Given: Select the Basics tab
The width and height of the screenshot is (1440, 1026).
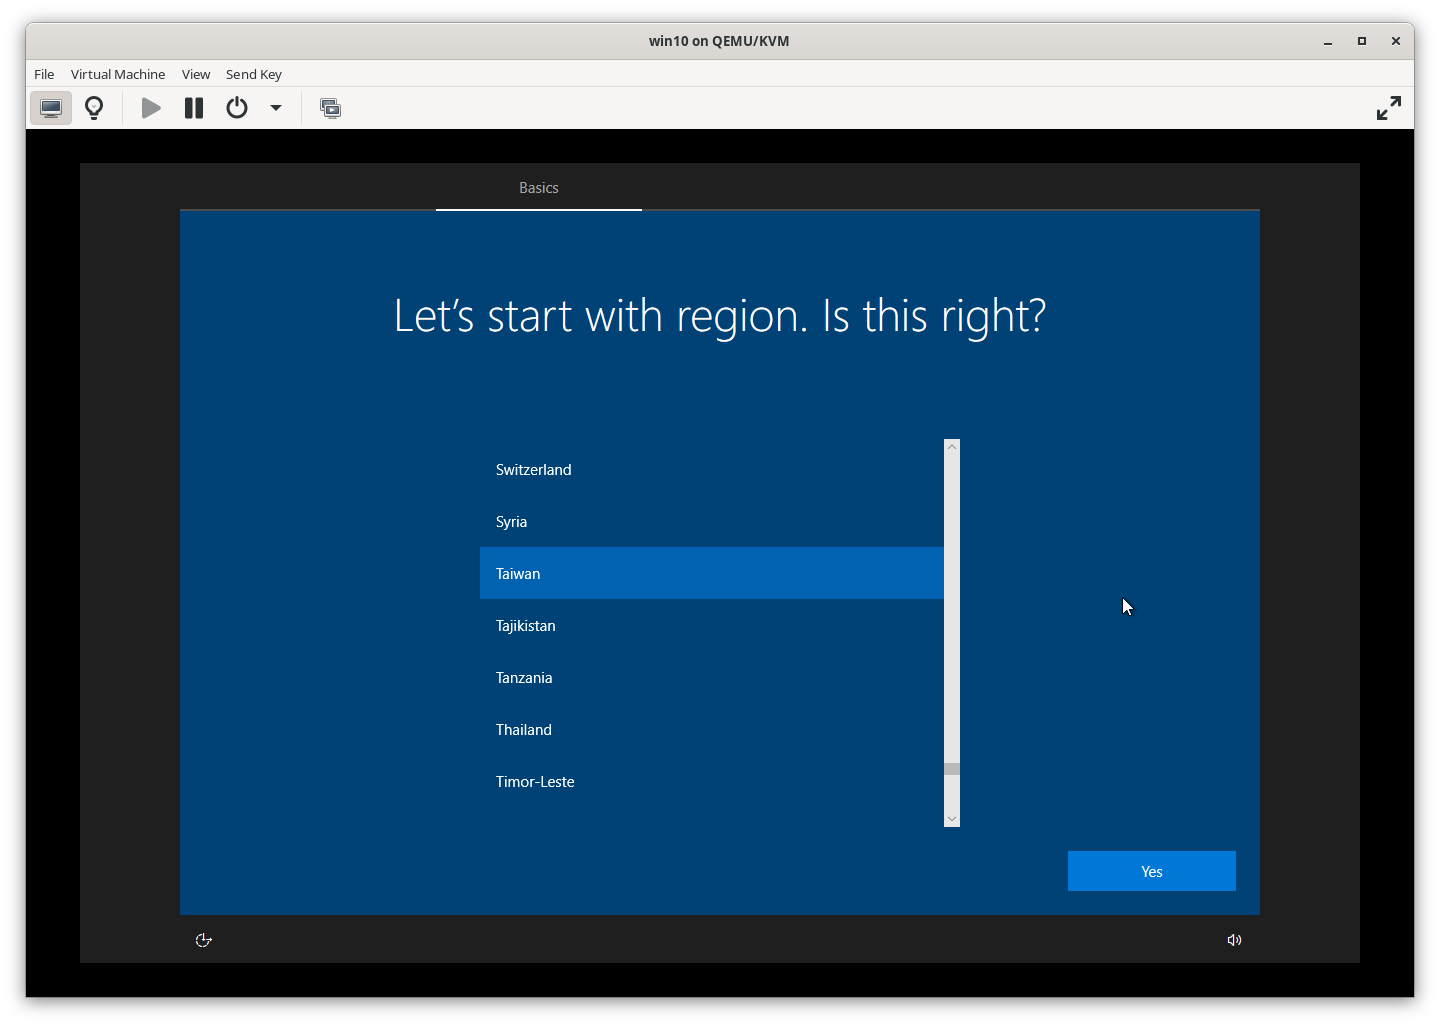Looking at the screenshot, I should [x=539, y=188].
